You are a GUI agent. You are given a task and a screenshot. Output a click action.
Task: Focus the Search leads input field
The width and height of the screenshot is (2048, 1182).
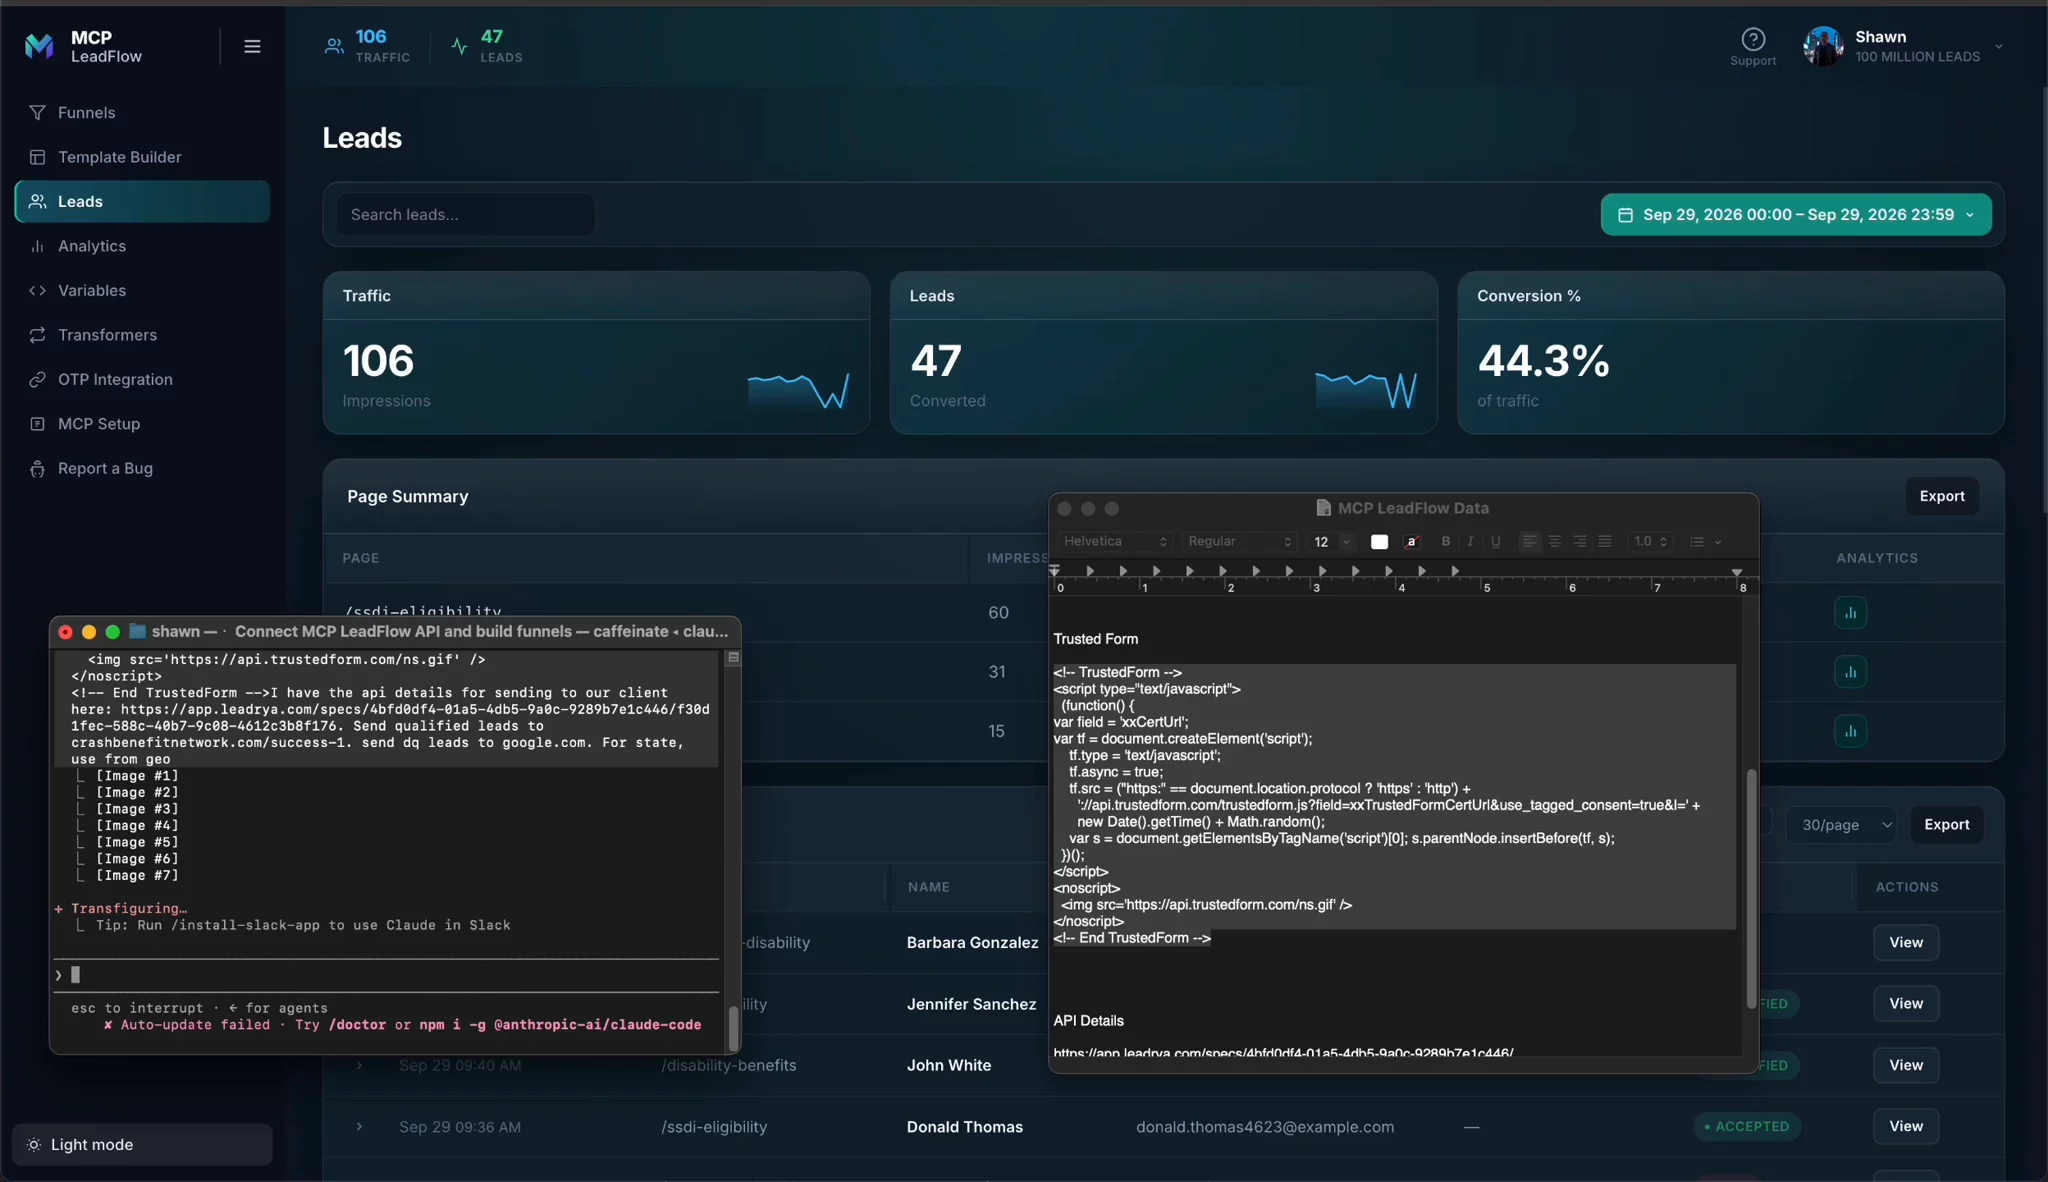(x=465, y=215)
